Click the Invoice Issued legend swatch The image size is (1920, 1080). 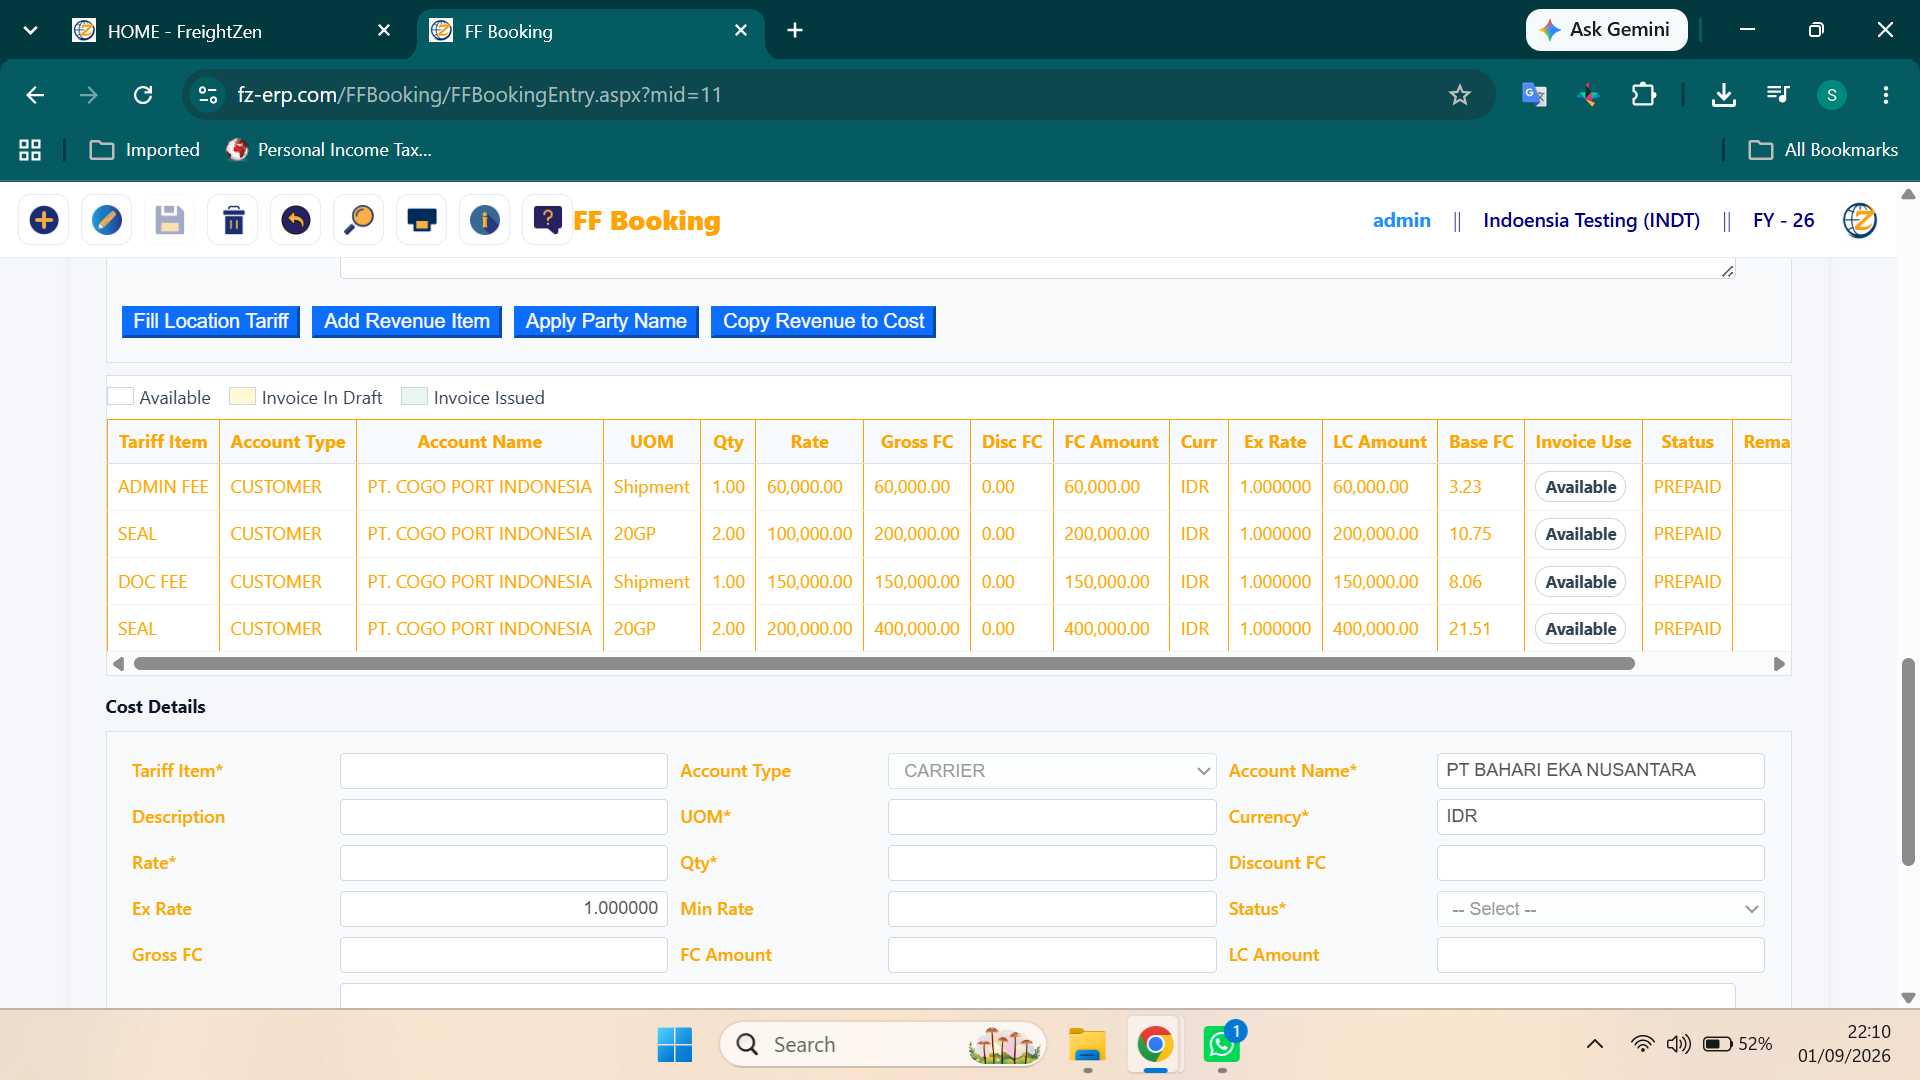(414, 397)
